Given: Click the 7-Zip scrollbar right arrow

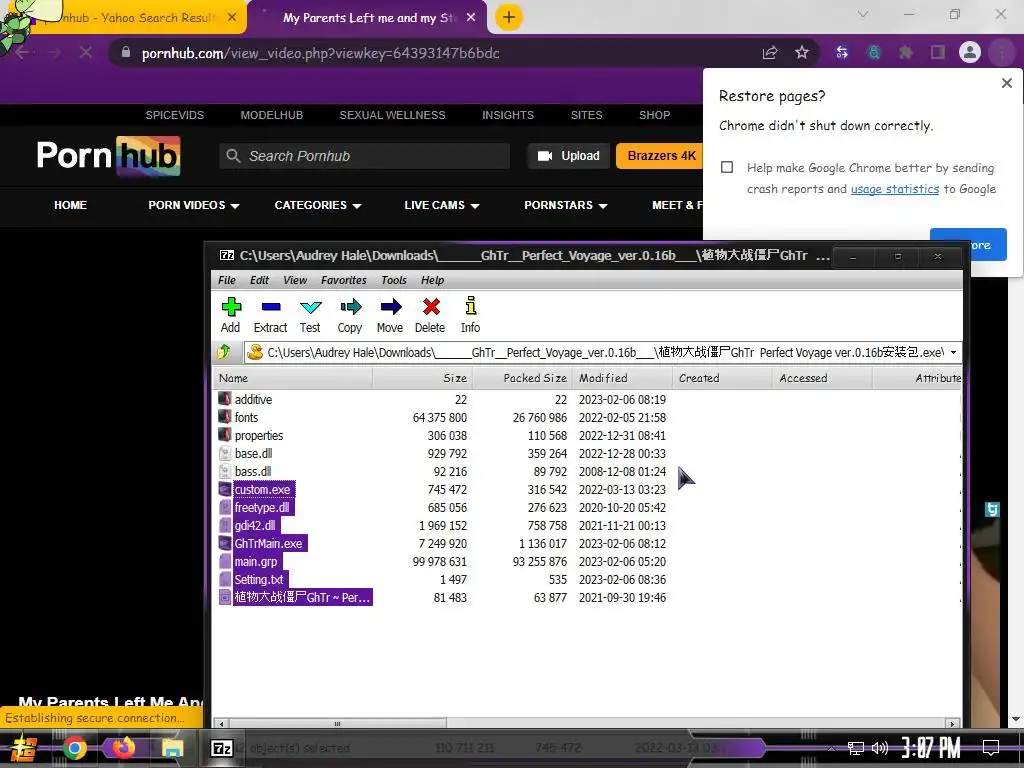Looking at the screenshot, I should 953,724.
